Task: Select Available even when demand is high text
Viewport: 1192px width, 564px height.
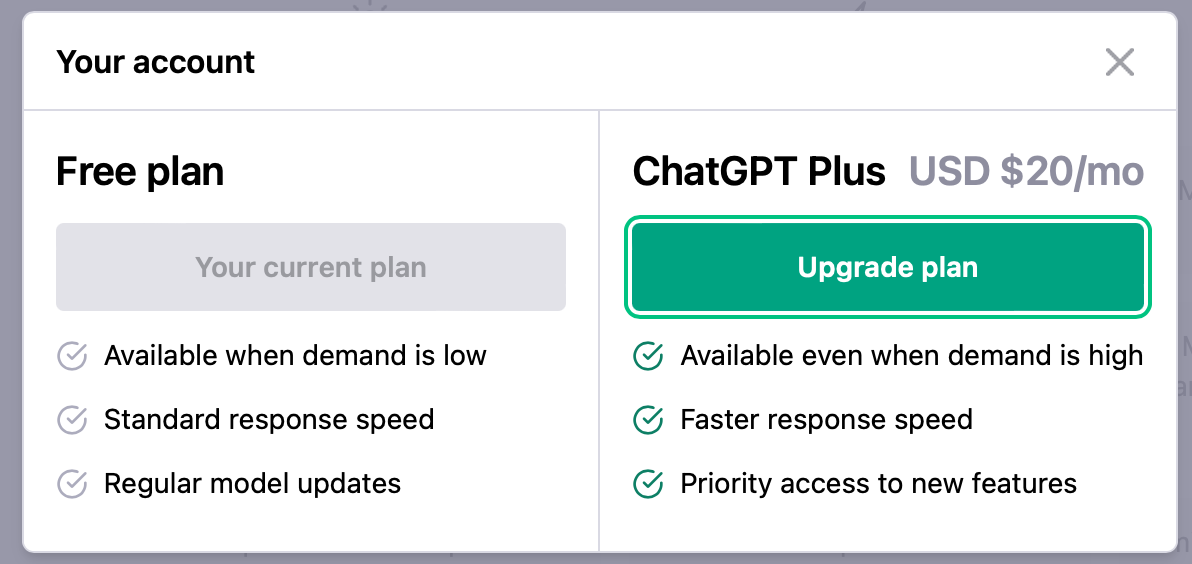Action: tap(911, 356)
